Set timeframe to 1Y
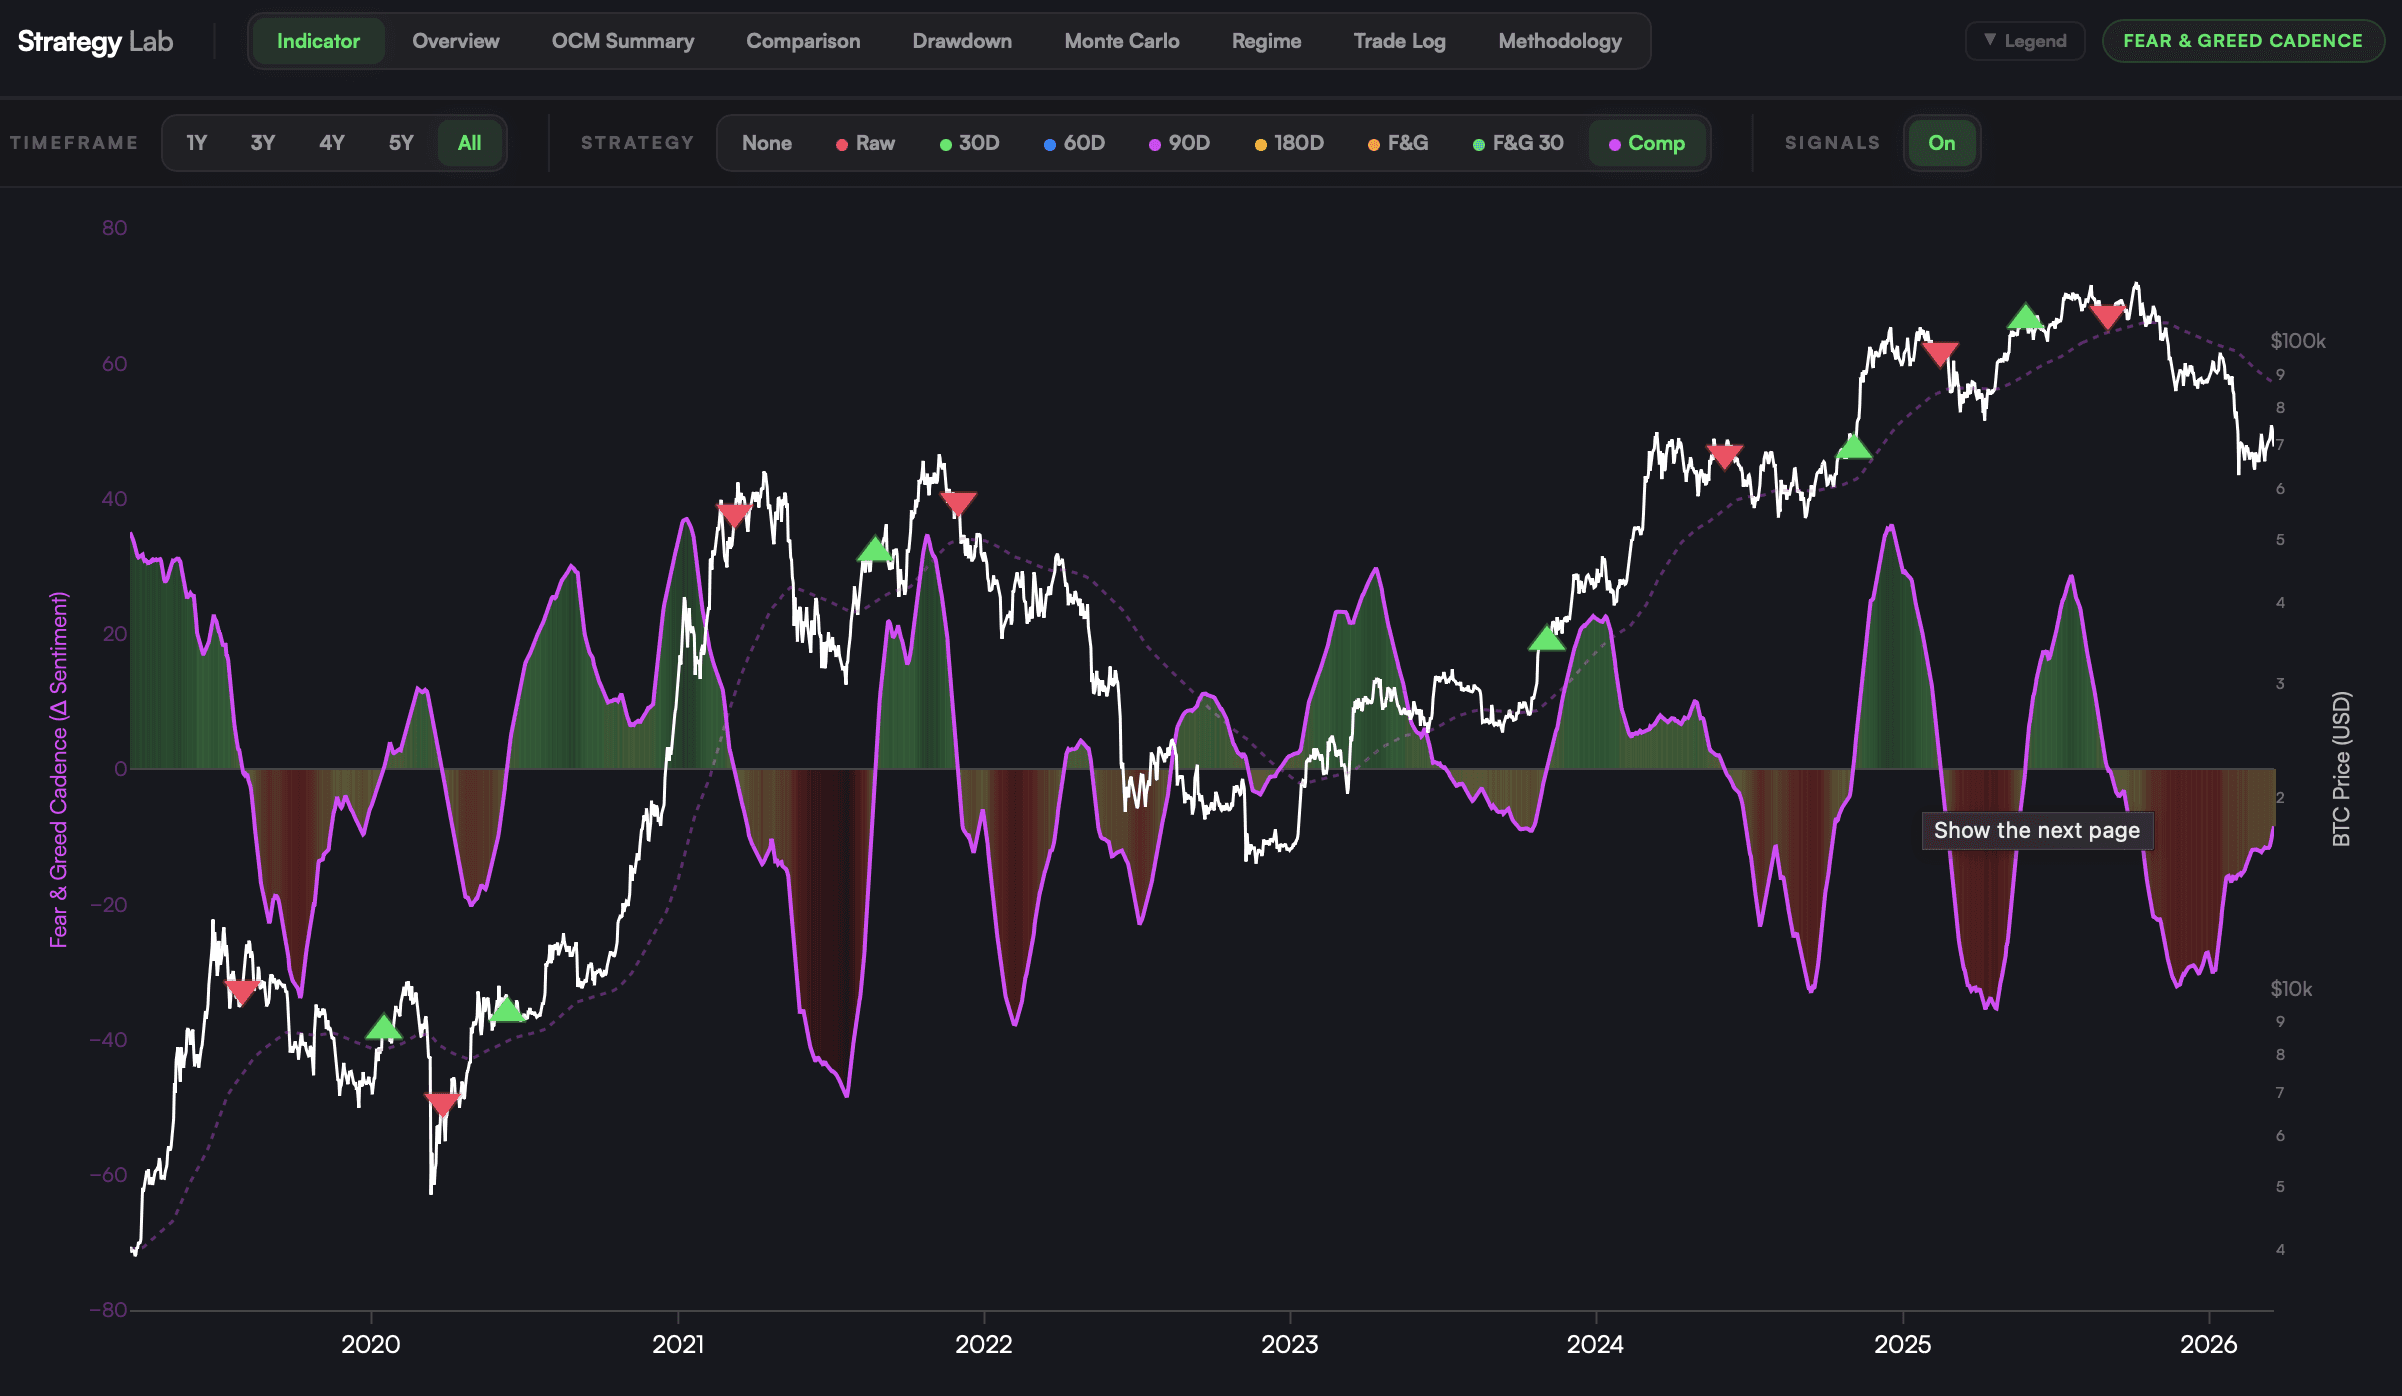 pyautogui.click(x=197, y=143)
